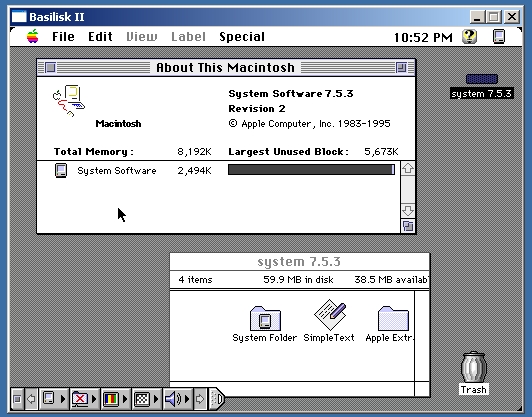Screen dimensions: 532x417
Task: Maximize the Basilisk II window
Action: click(x=494, y=17)
